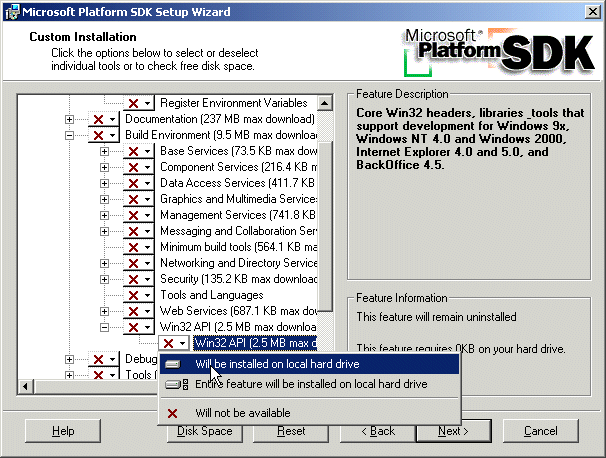The image size is (606, 458).
Task: Click the Help button
Action: (63, 431)
